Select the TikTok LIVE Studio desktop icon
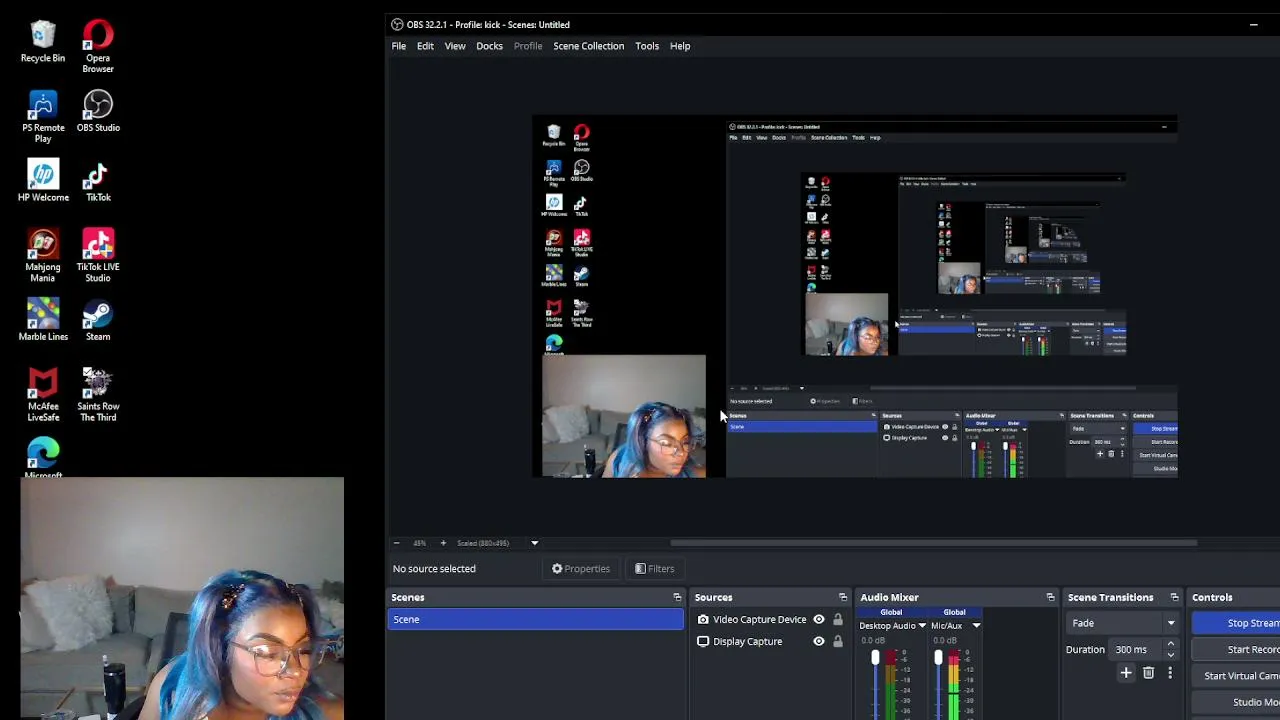Screen dimensions: 1280x720 click(98, 255)
